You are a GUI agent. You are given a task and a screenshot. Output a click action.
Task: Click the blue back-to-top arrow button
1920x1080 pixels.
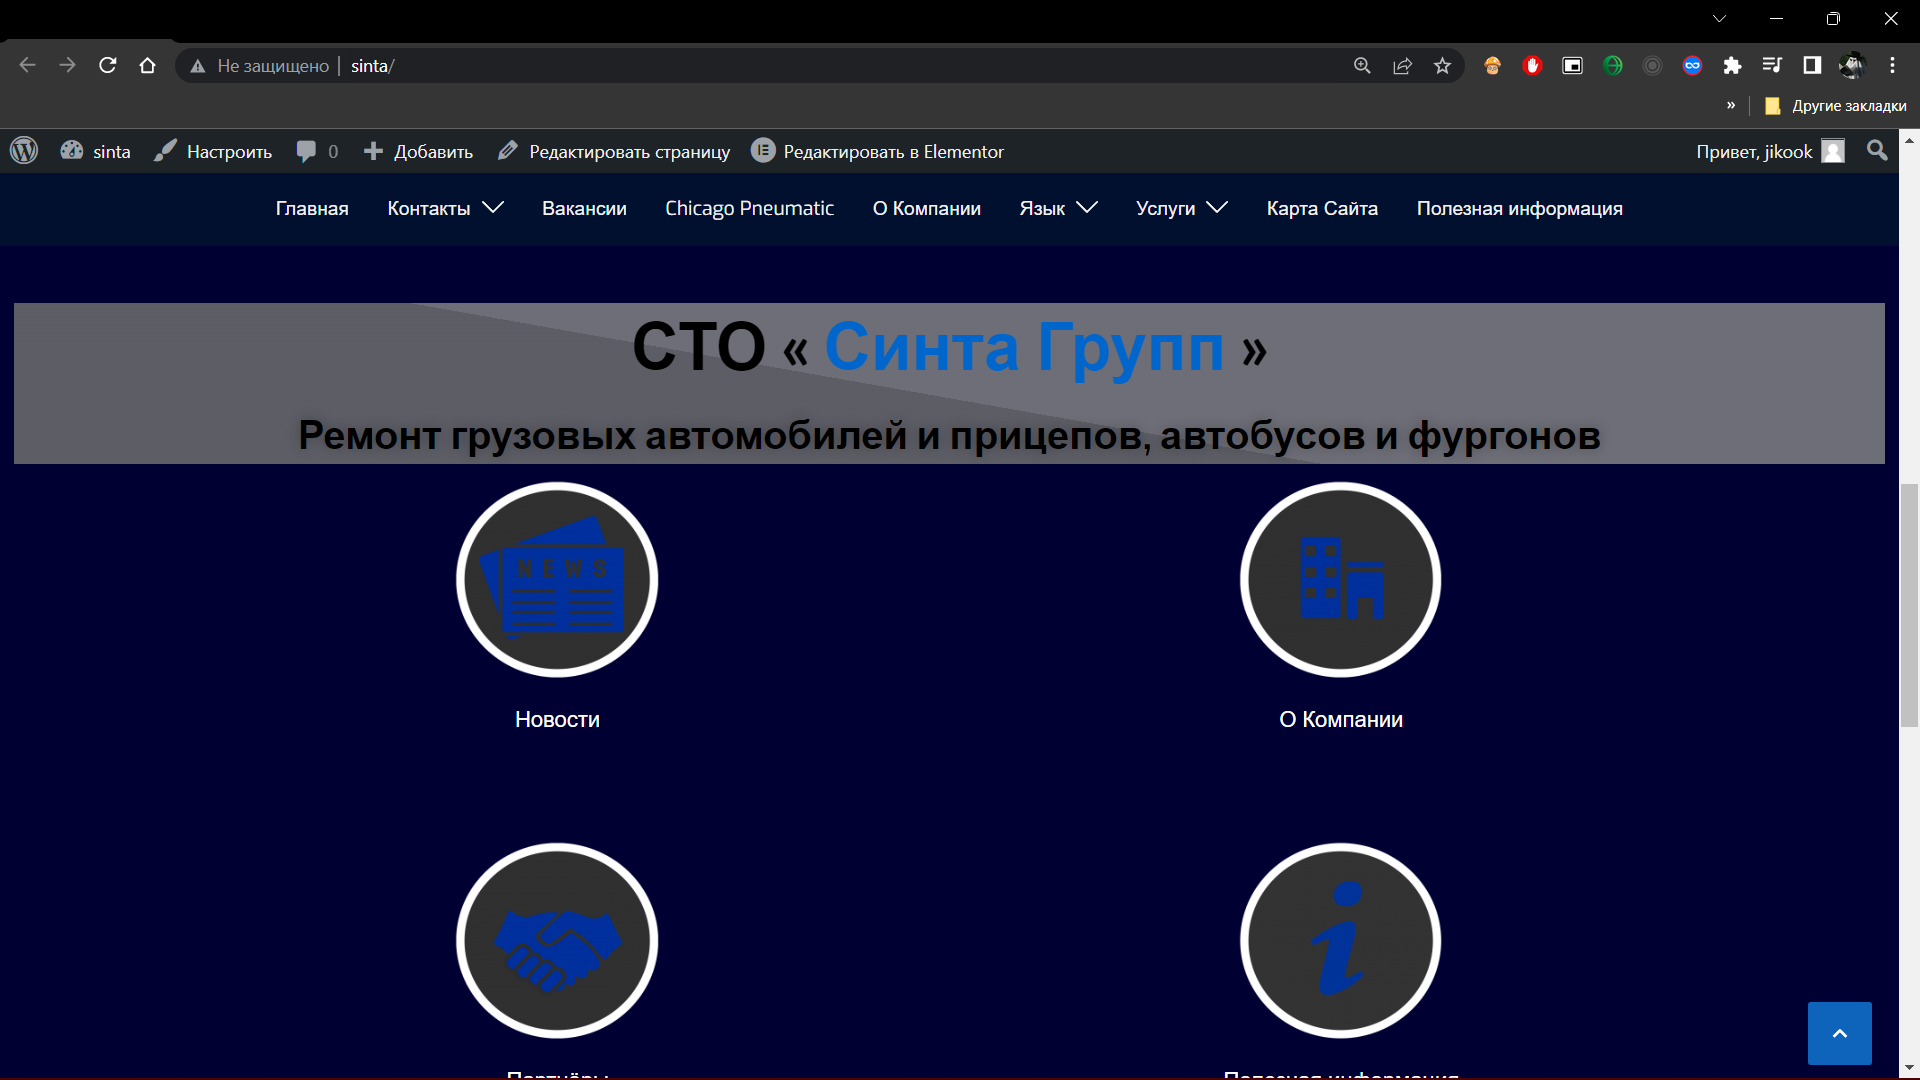(1839, 1033)
